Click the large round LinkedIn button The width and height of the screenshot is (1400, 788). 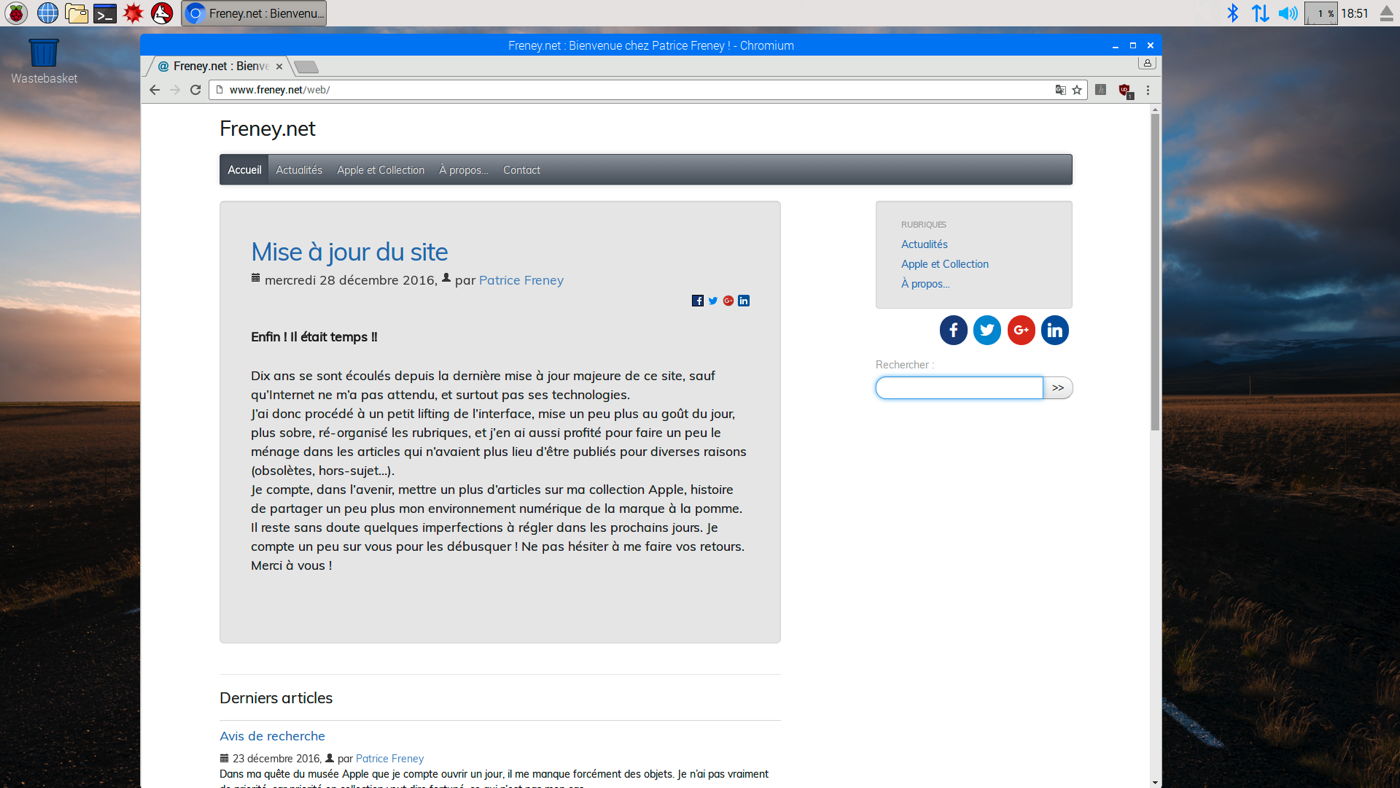(1055, 330)
